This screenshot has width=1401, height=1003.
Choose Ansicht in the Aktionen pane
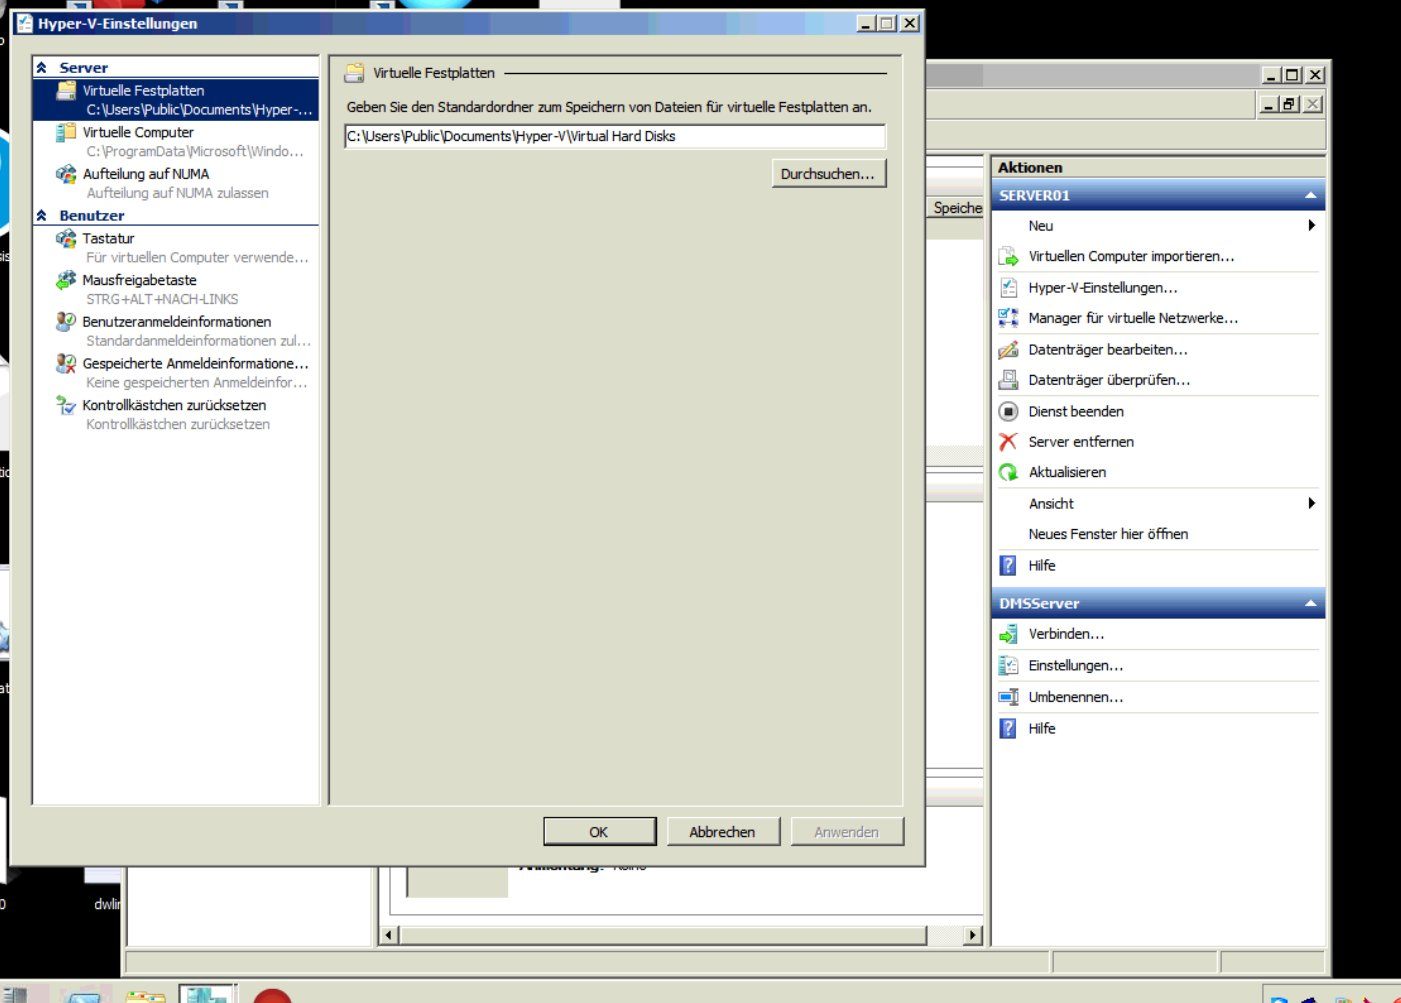(x=1051, y=503)
